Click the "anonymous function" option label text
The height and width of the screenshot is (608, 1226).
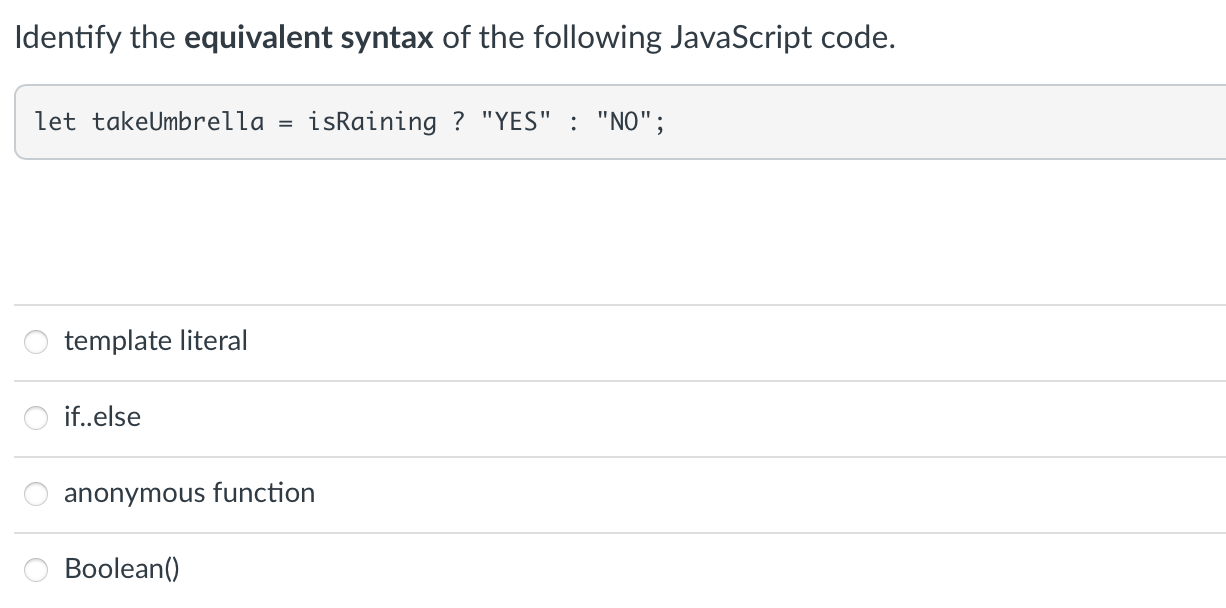[189, 494]
